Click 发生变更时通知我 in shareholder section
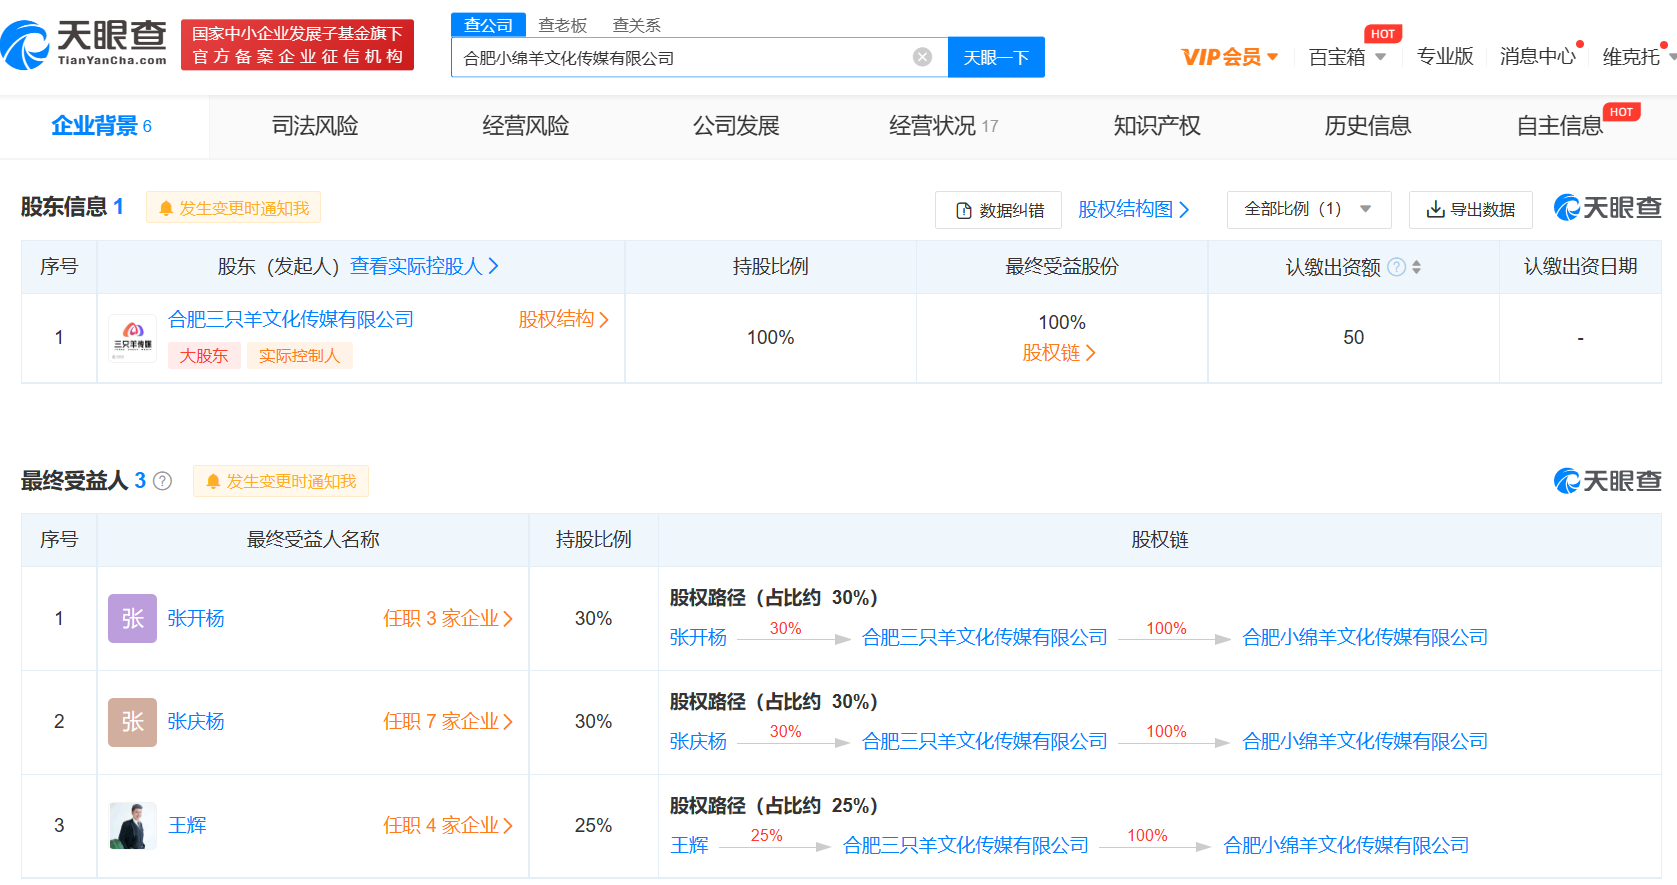Image resolution: width=1677 pixels, height=885 pixels. point(234,208)
